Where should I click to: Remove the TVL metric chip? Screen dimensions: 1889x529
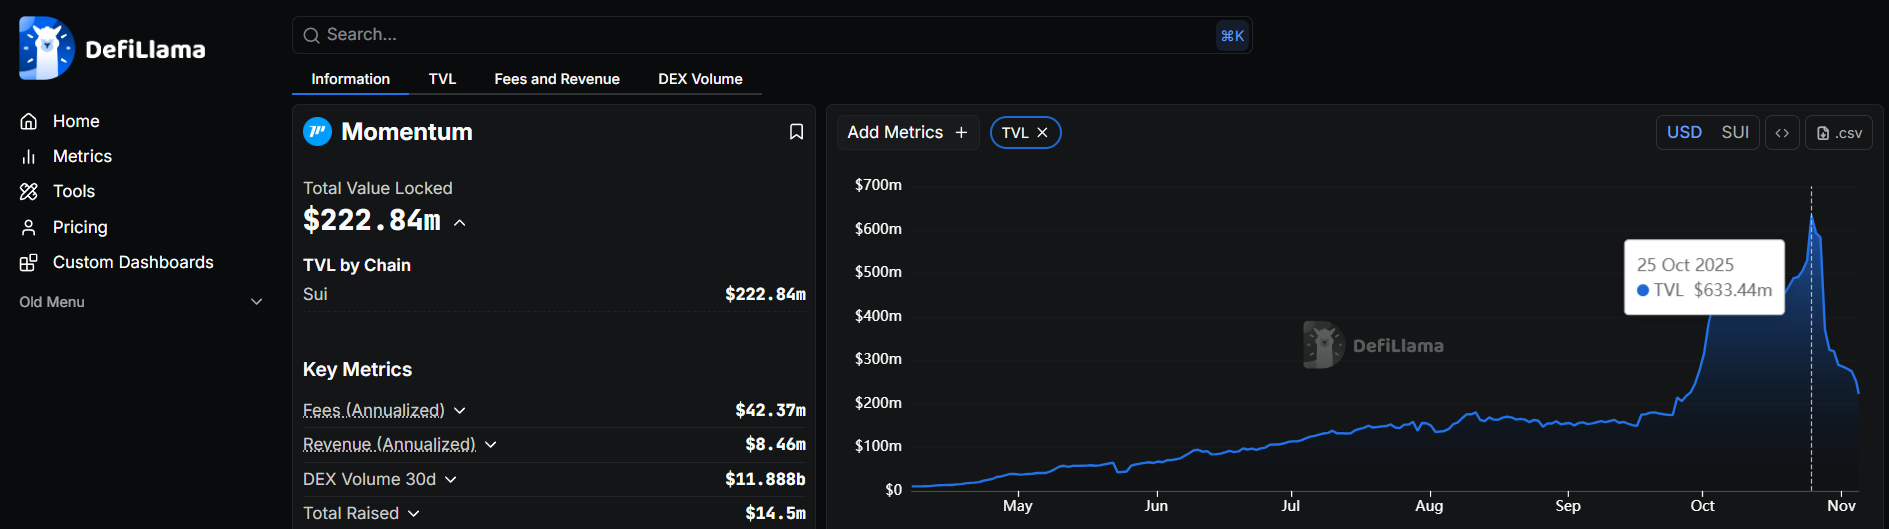click(x=1042, y=133)
